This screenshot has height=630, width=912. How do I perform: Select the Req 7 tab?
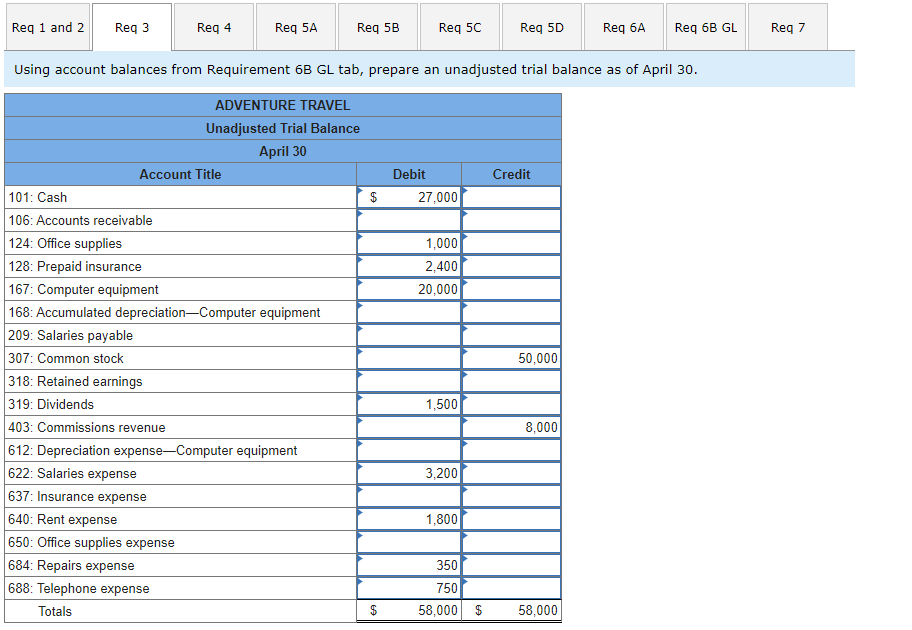788,27
